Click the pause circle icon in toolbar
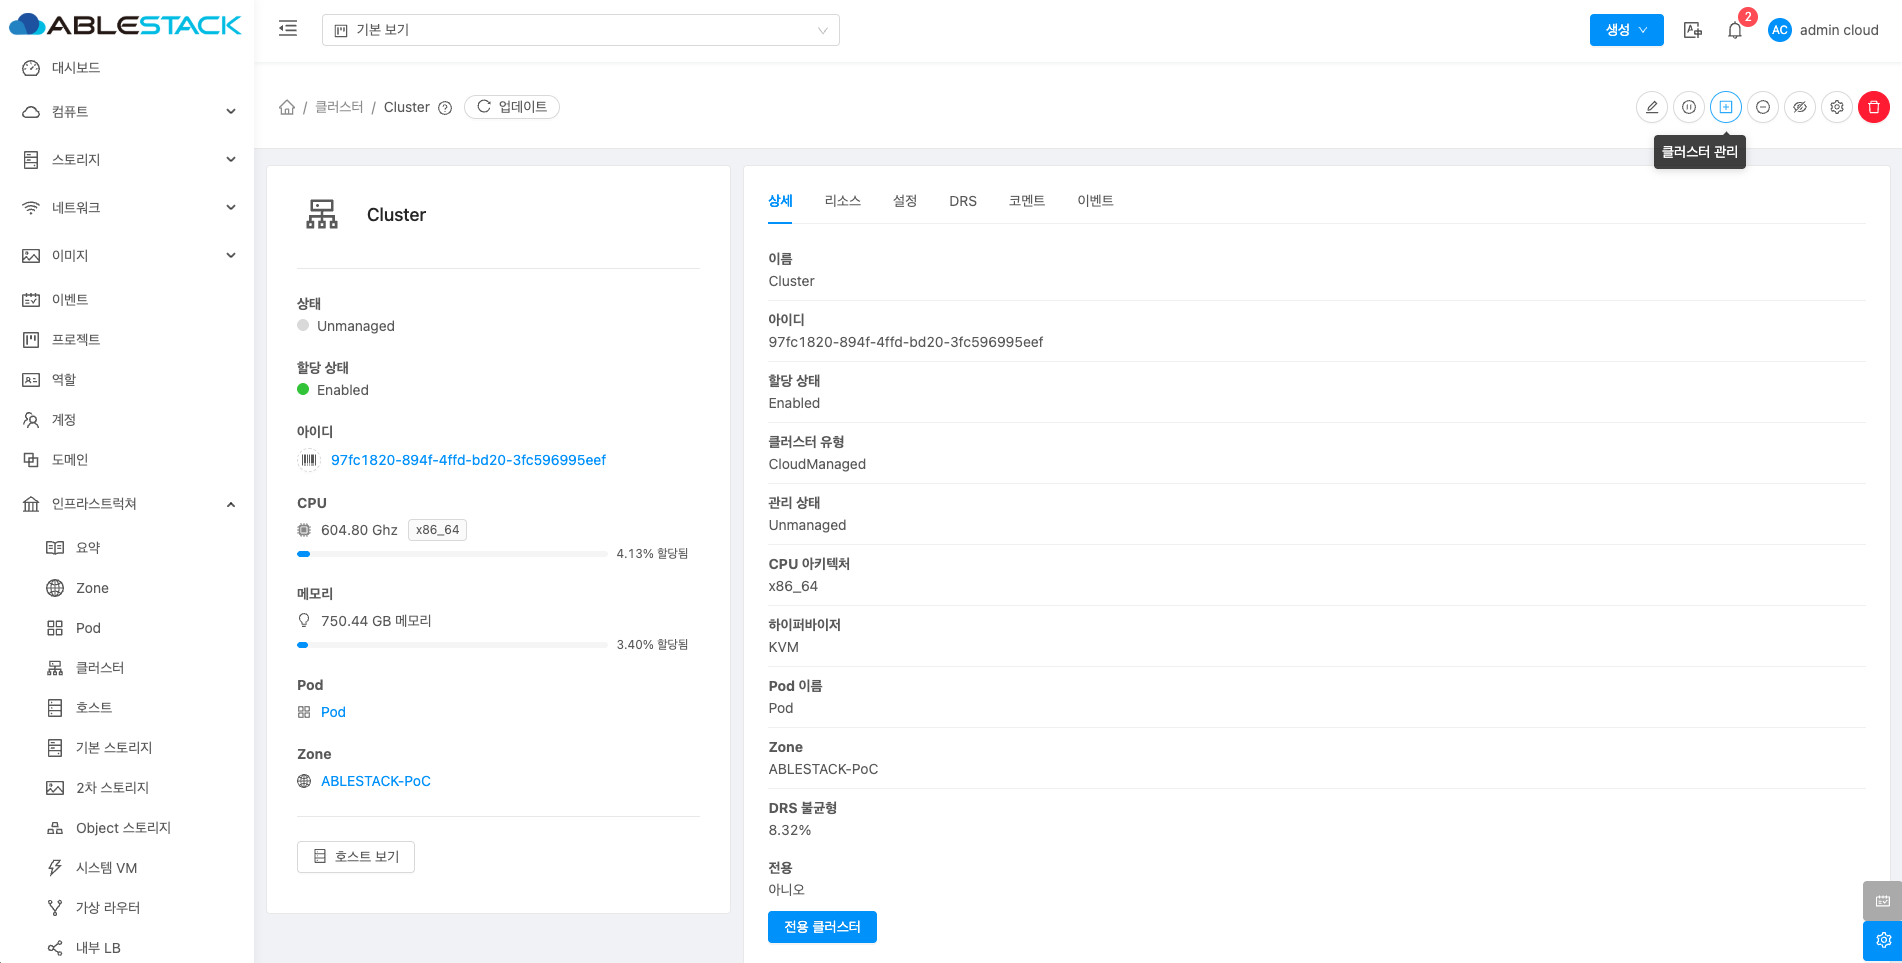The height and width of the screenshot is (963, 1902). [1688, 107]
